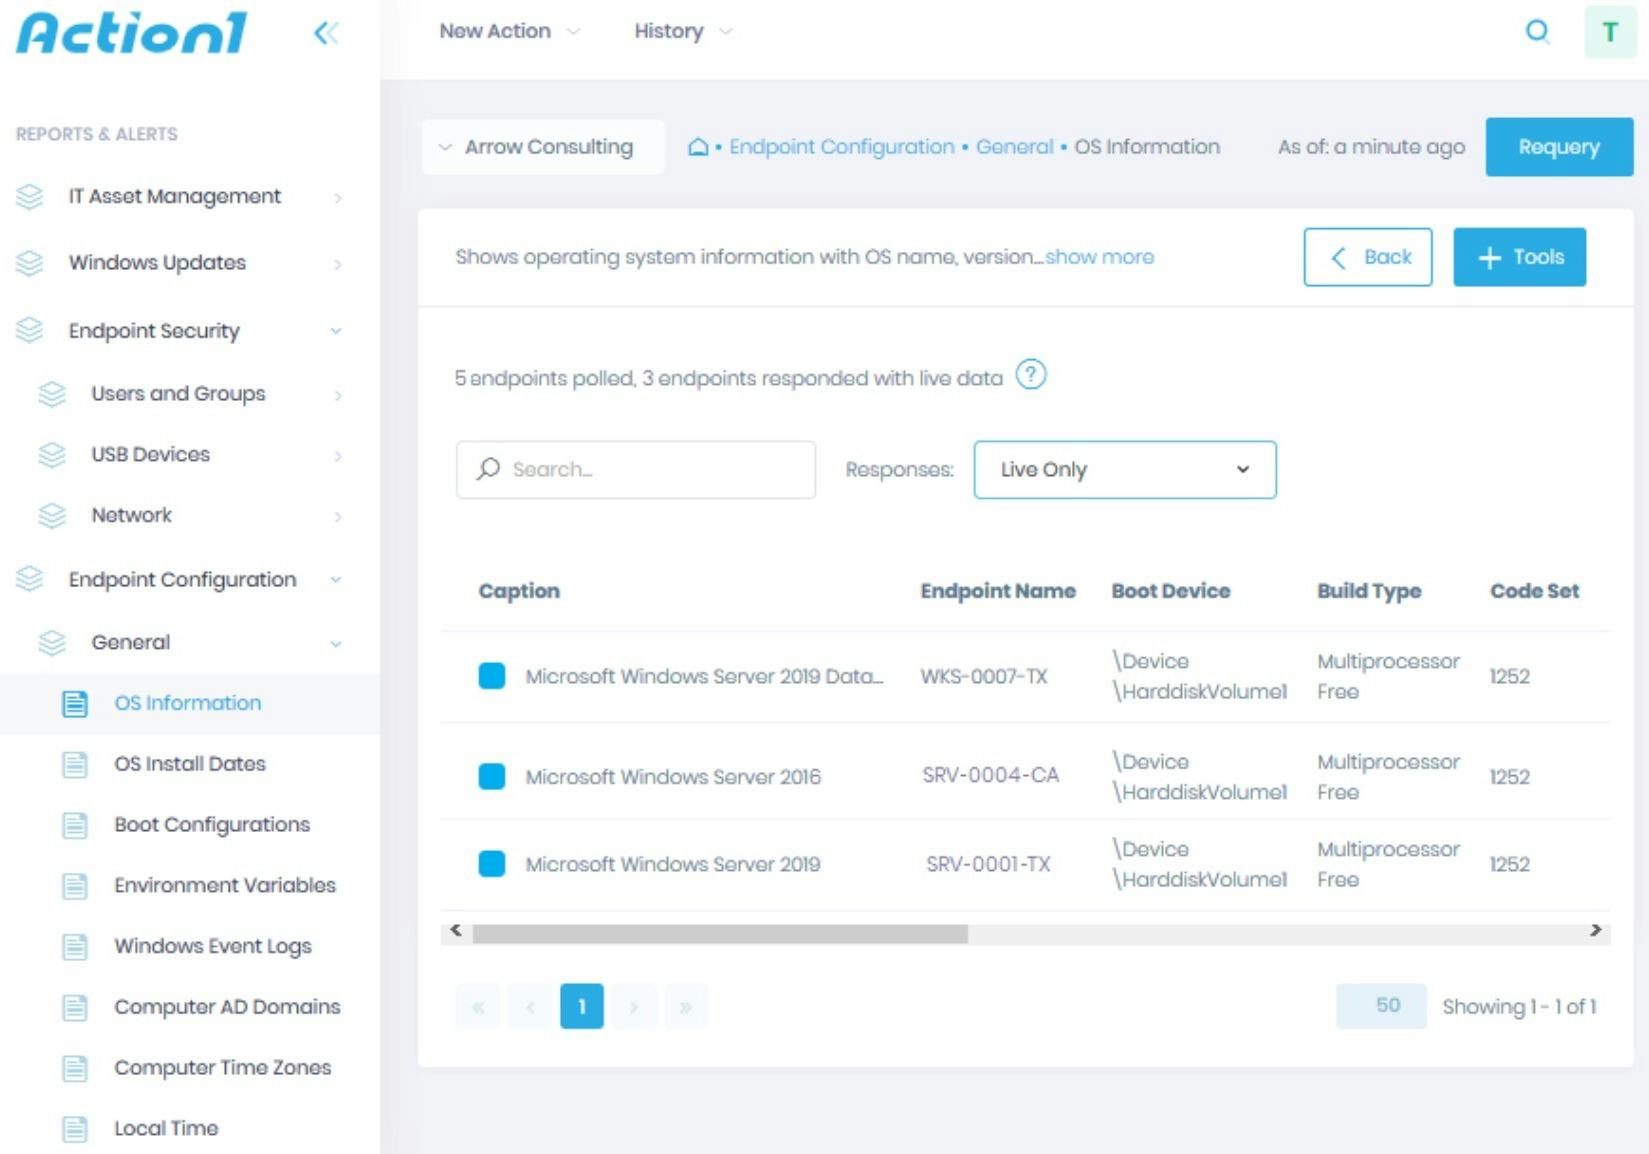Screen dimensions: 1649x1154
Task: Select Windows Event Logs report
Action: [213, 946]
